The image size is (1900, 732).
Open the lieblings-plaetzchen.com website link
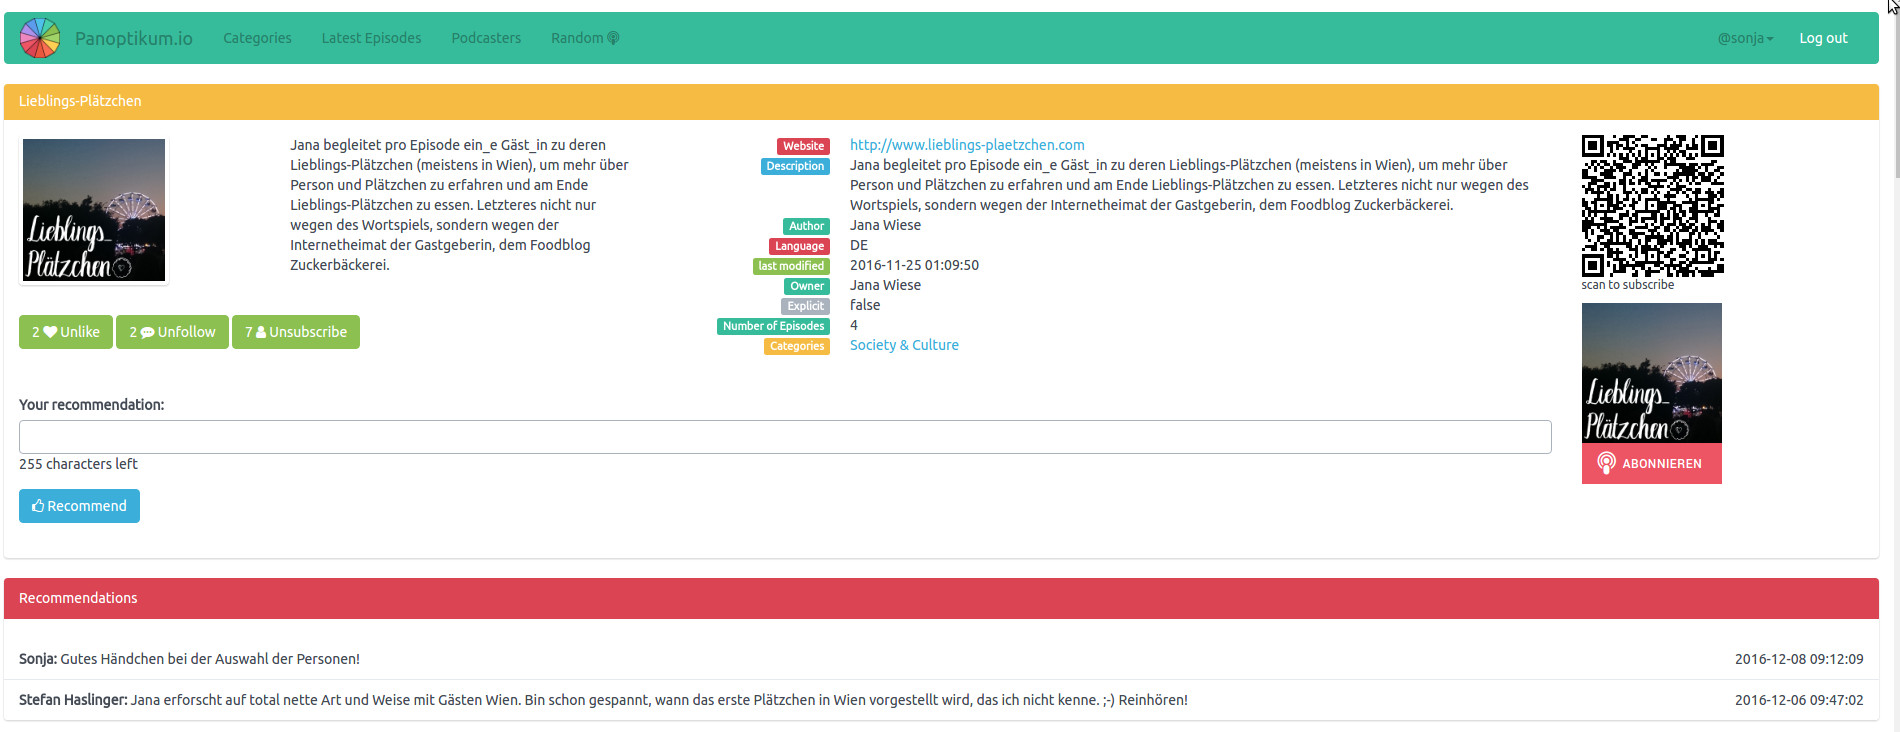tap(967, 145)
